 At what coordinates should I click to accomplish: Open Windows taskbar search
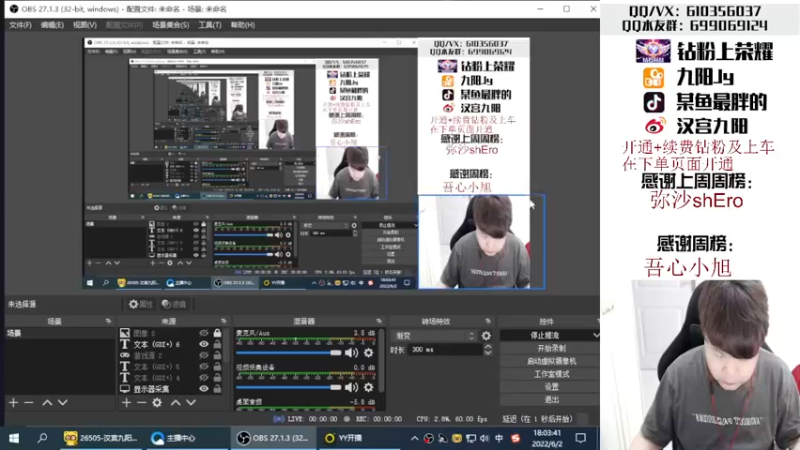tap(42, 438)
